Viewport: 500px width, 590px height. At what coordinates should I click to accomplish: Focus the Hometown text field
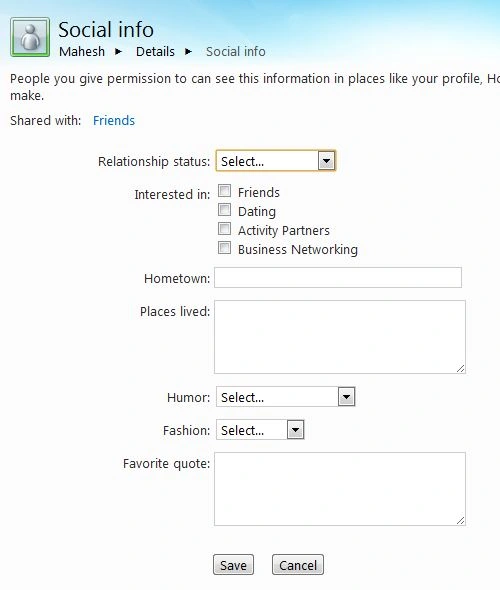click(x=338, y=278)
